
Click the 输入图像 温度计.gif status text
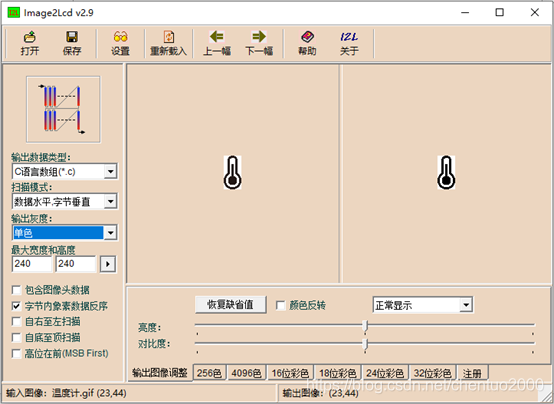(x=66, y=393)
